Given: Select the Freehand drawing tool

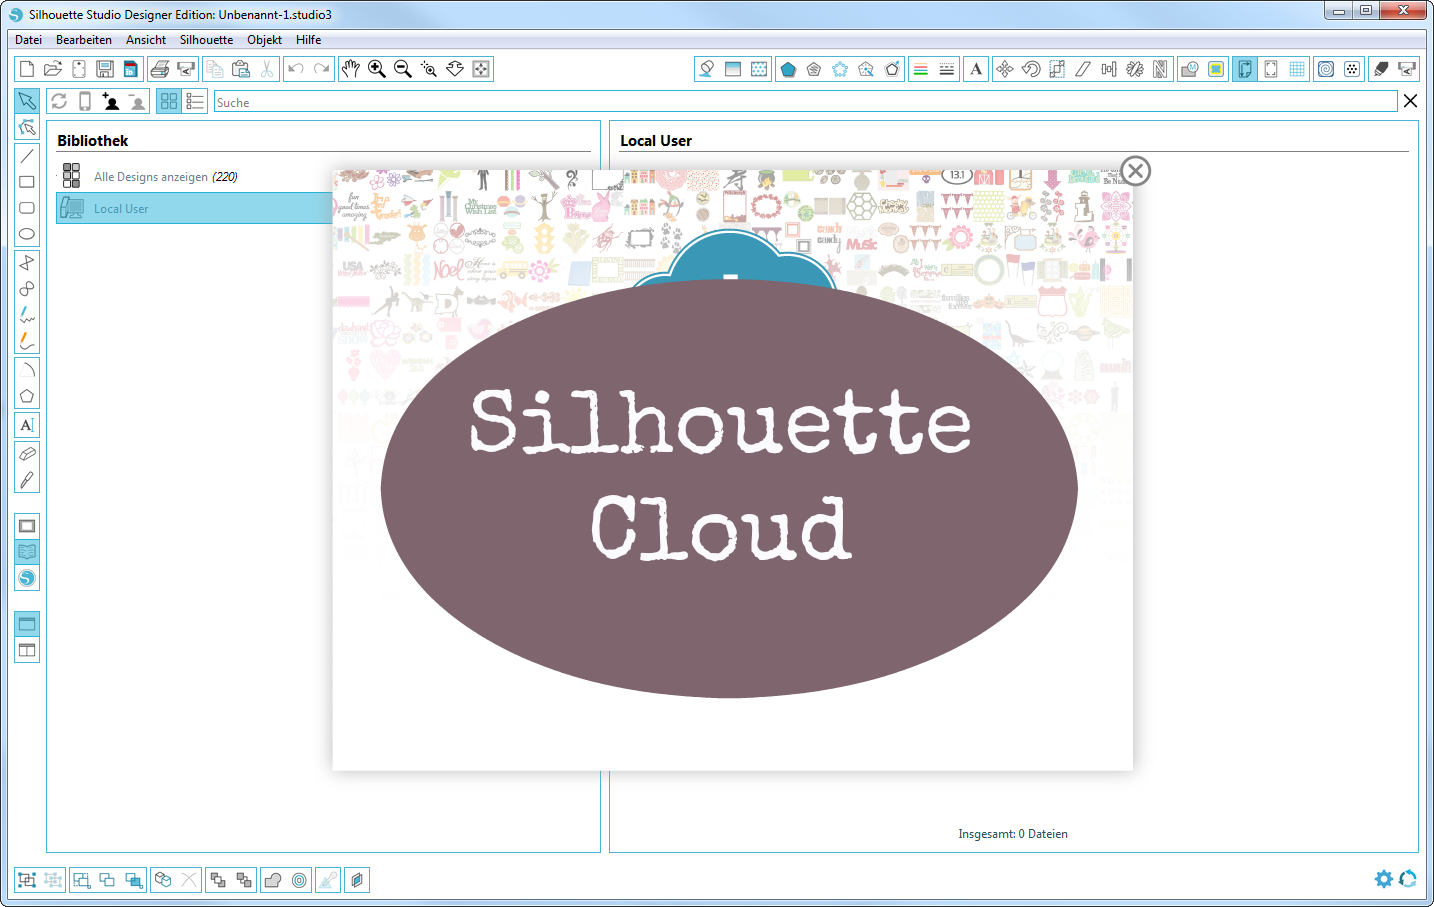Looking at the screenshot, I should tap(27, 315).
